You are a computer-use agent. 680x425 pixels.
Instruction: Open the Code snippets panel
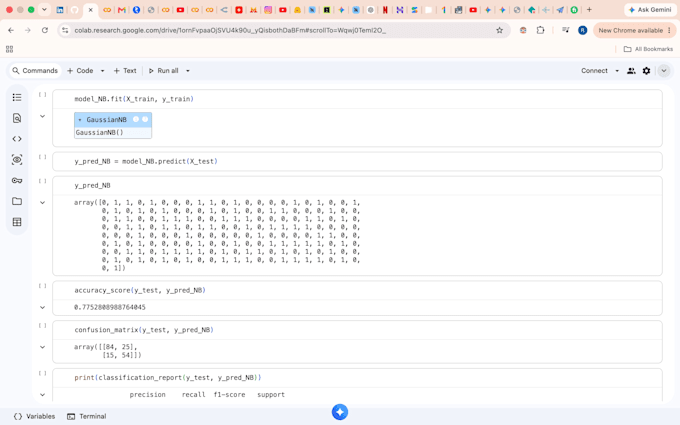click(x=17, y=139)
